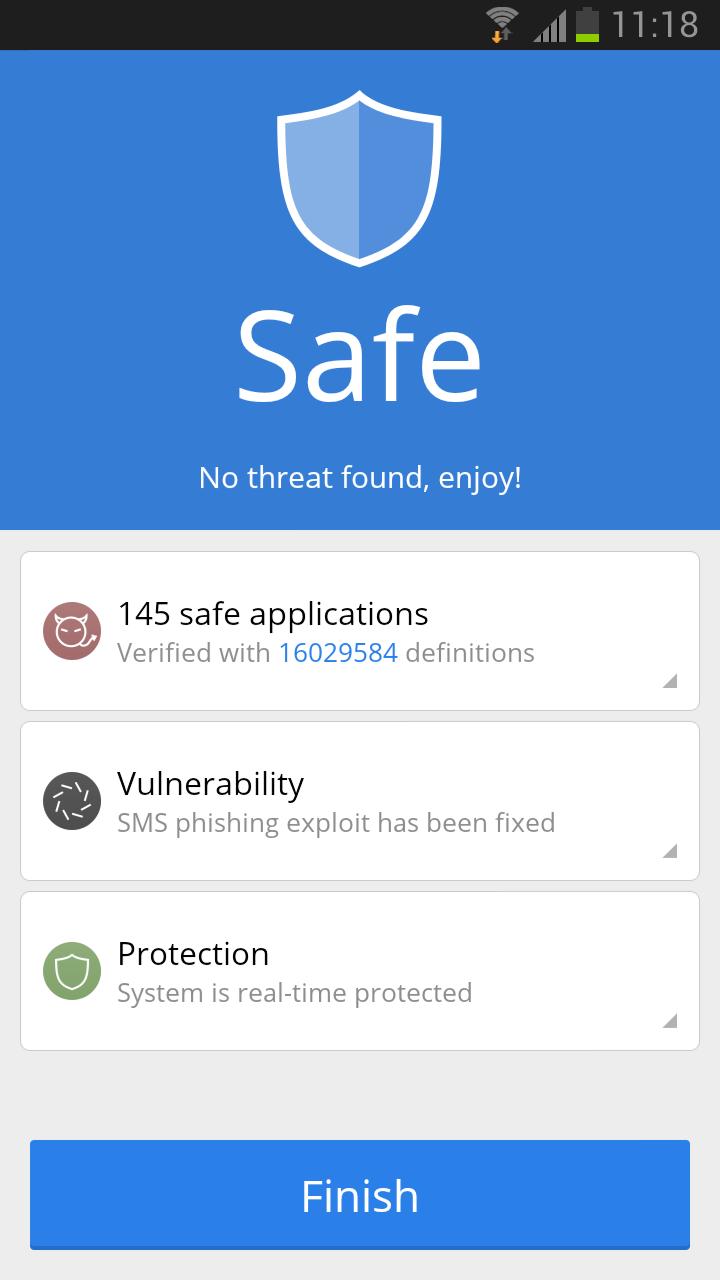Tap the battery status icon
720x1280 pixels.
[x=587, y=24]
